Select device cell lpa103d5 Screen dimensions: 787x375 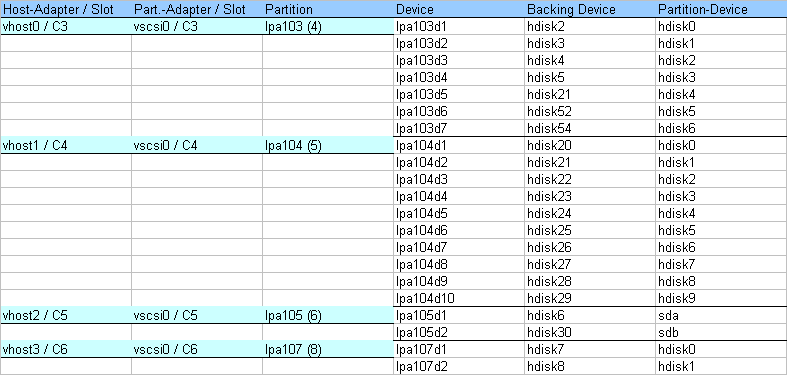click(459, 94)
